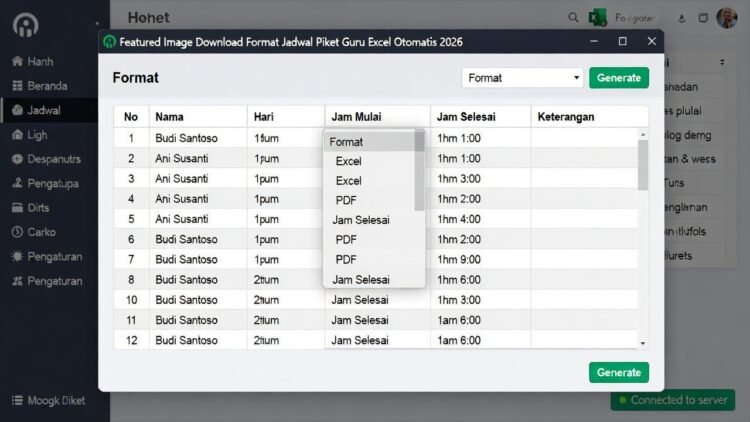This screenshot has width=750, height=422.
Task: Select first Excel option in list
Action: click(349, 161)
